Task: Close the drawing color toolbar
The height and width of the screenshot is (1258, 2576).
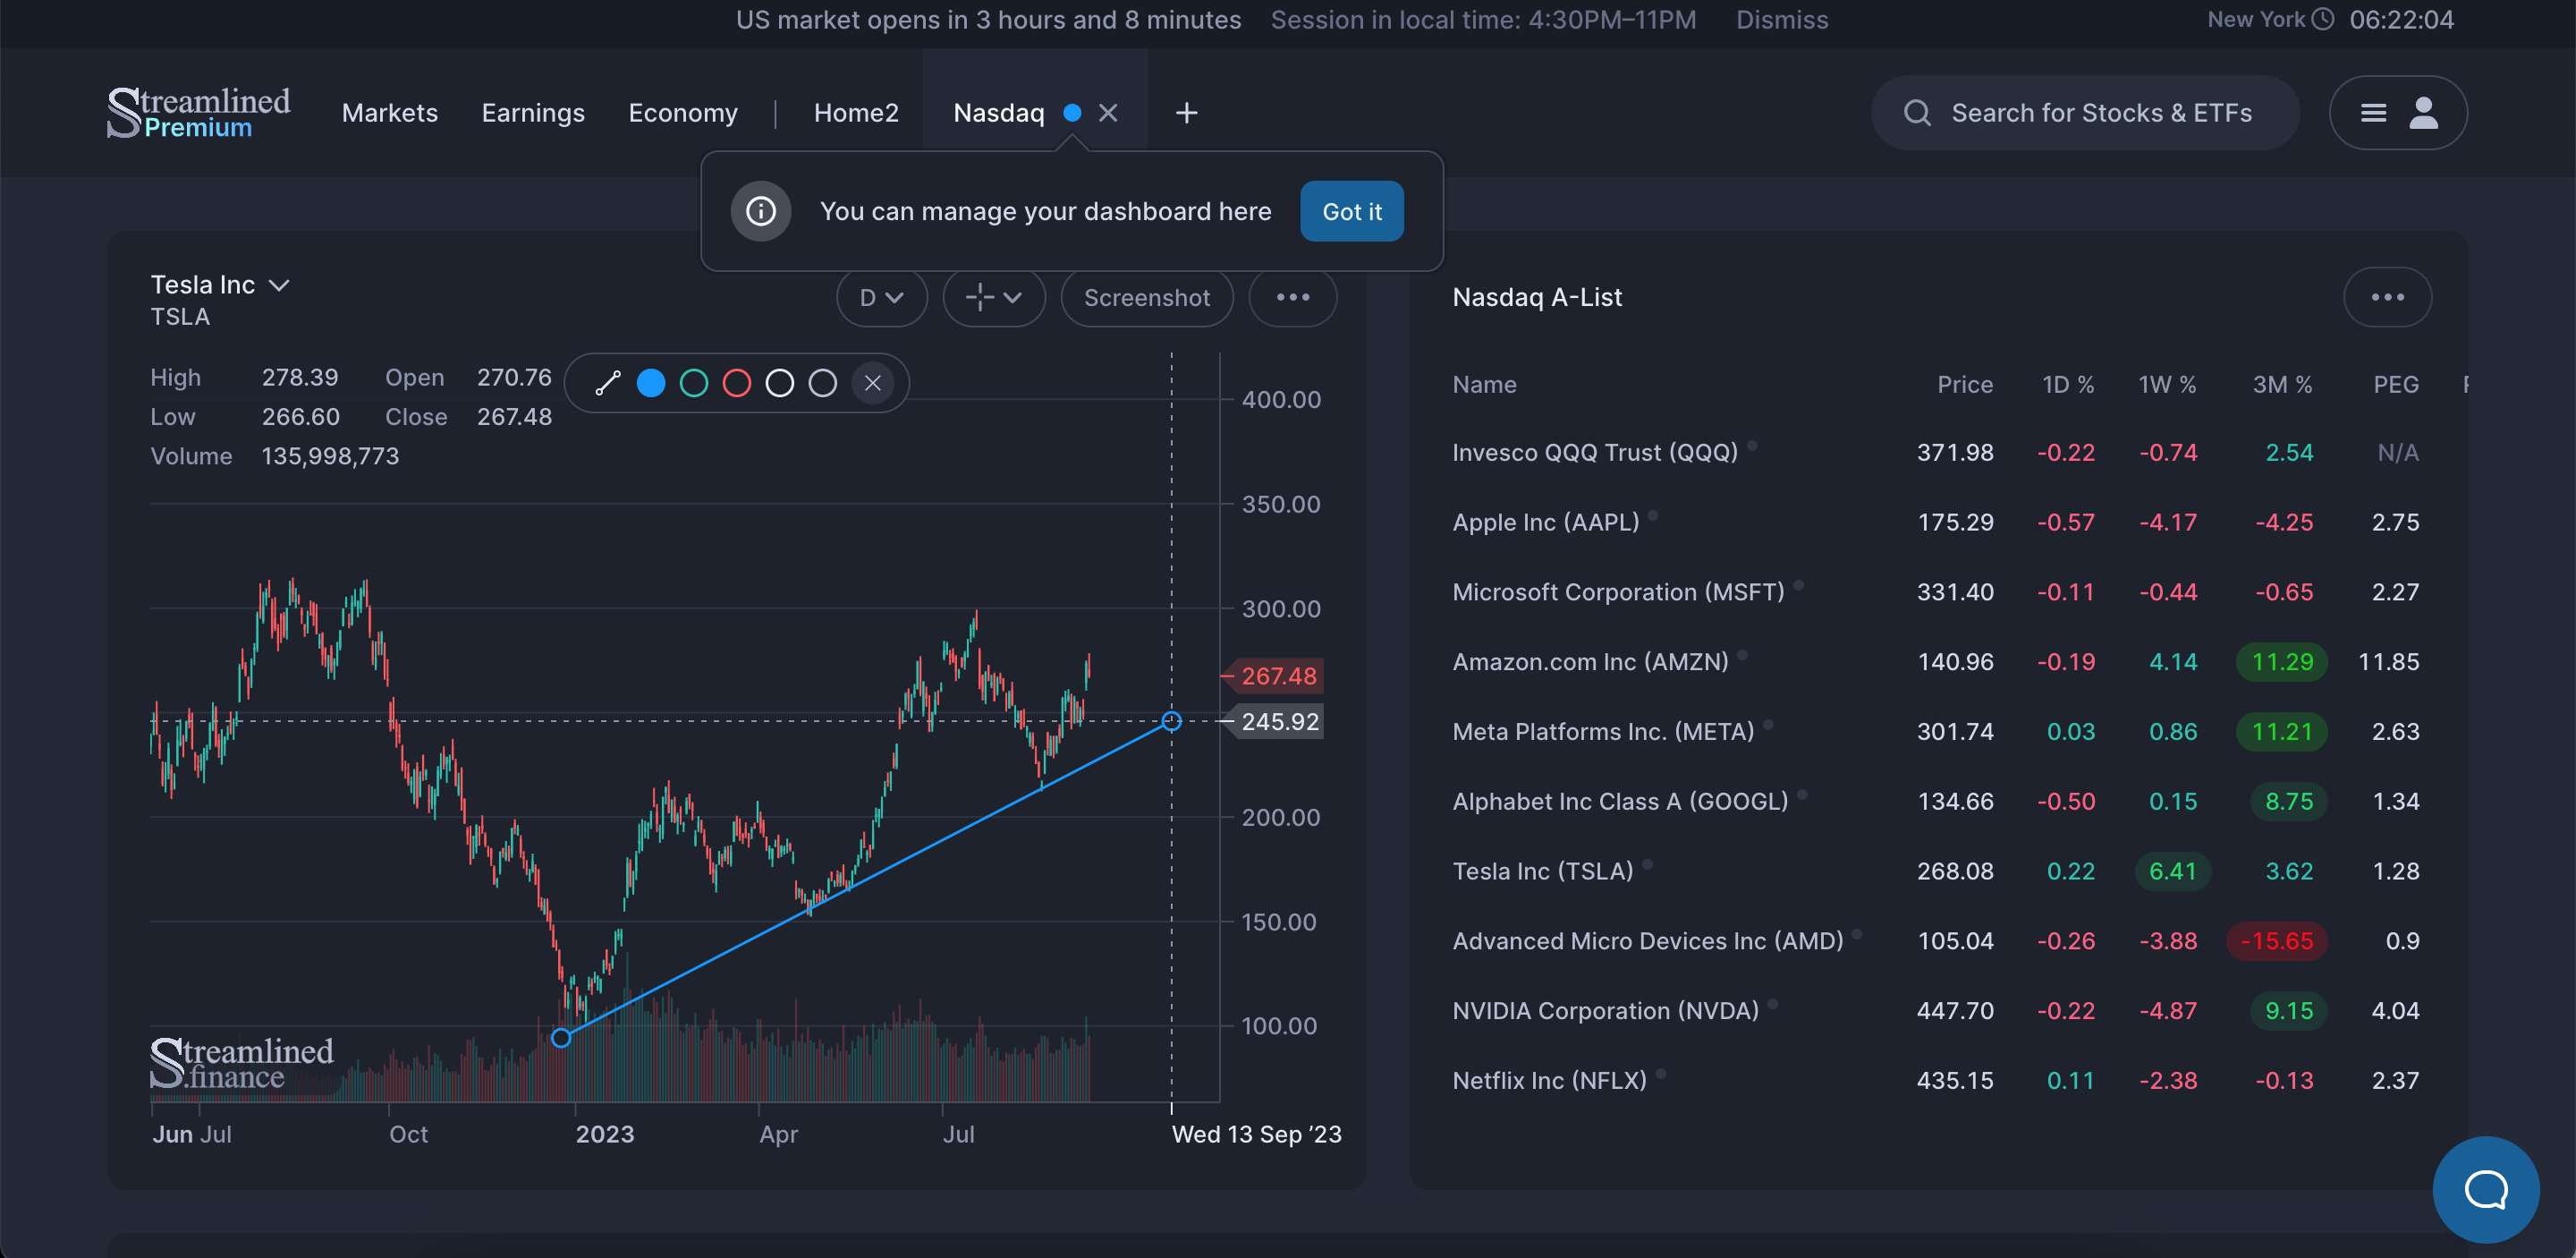Action: [x=872, y=383]
